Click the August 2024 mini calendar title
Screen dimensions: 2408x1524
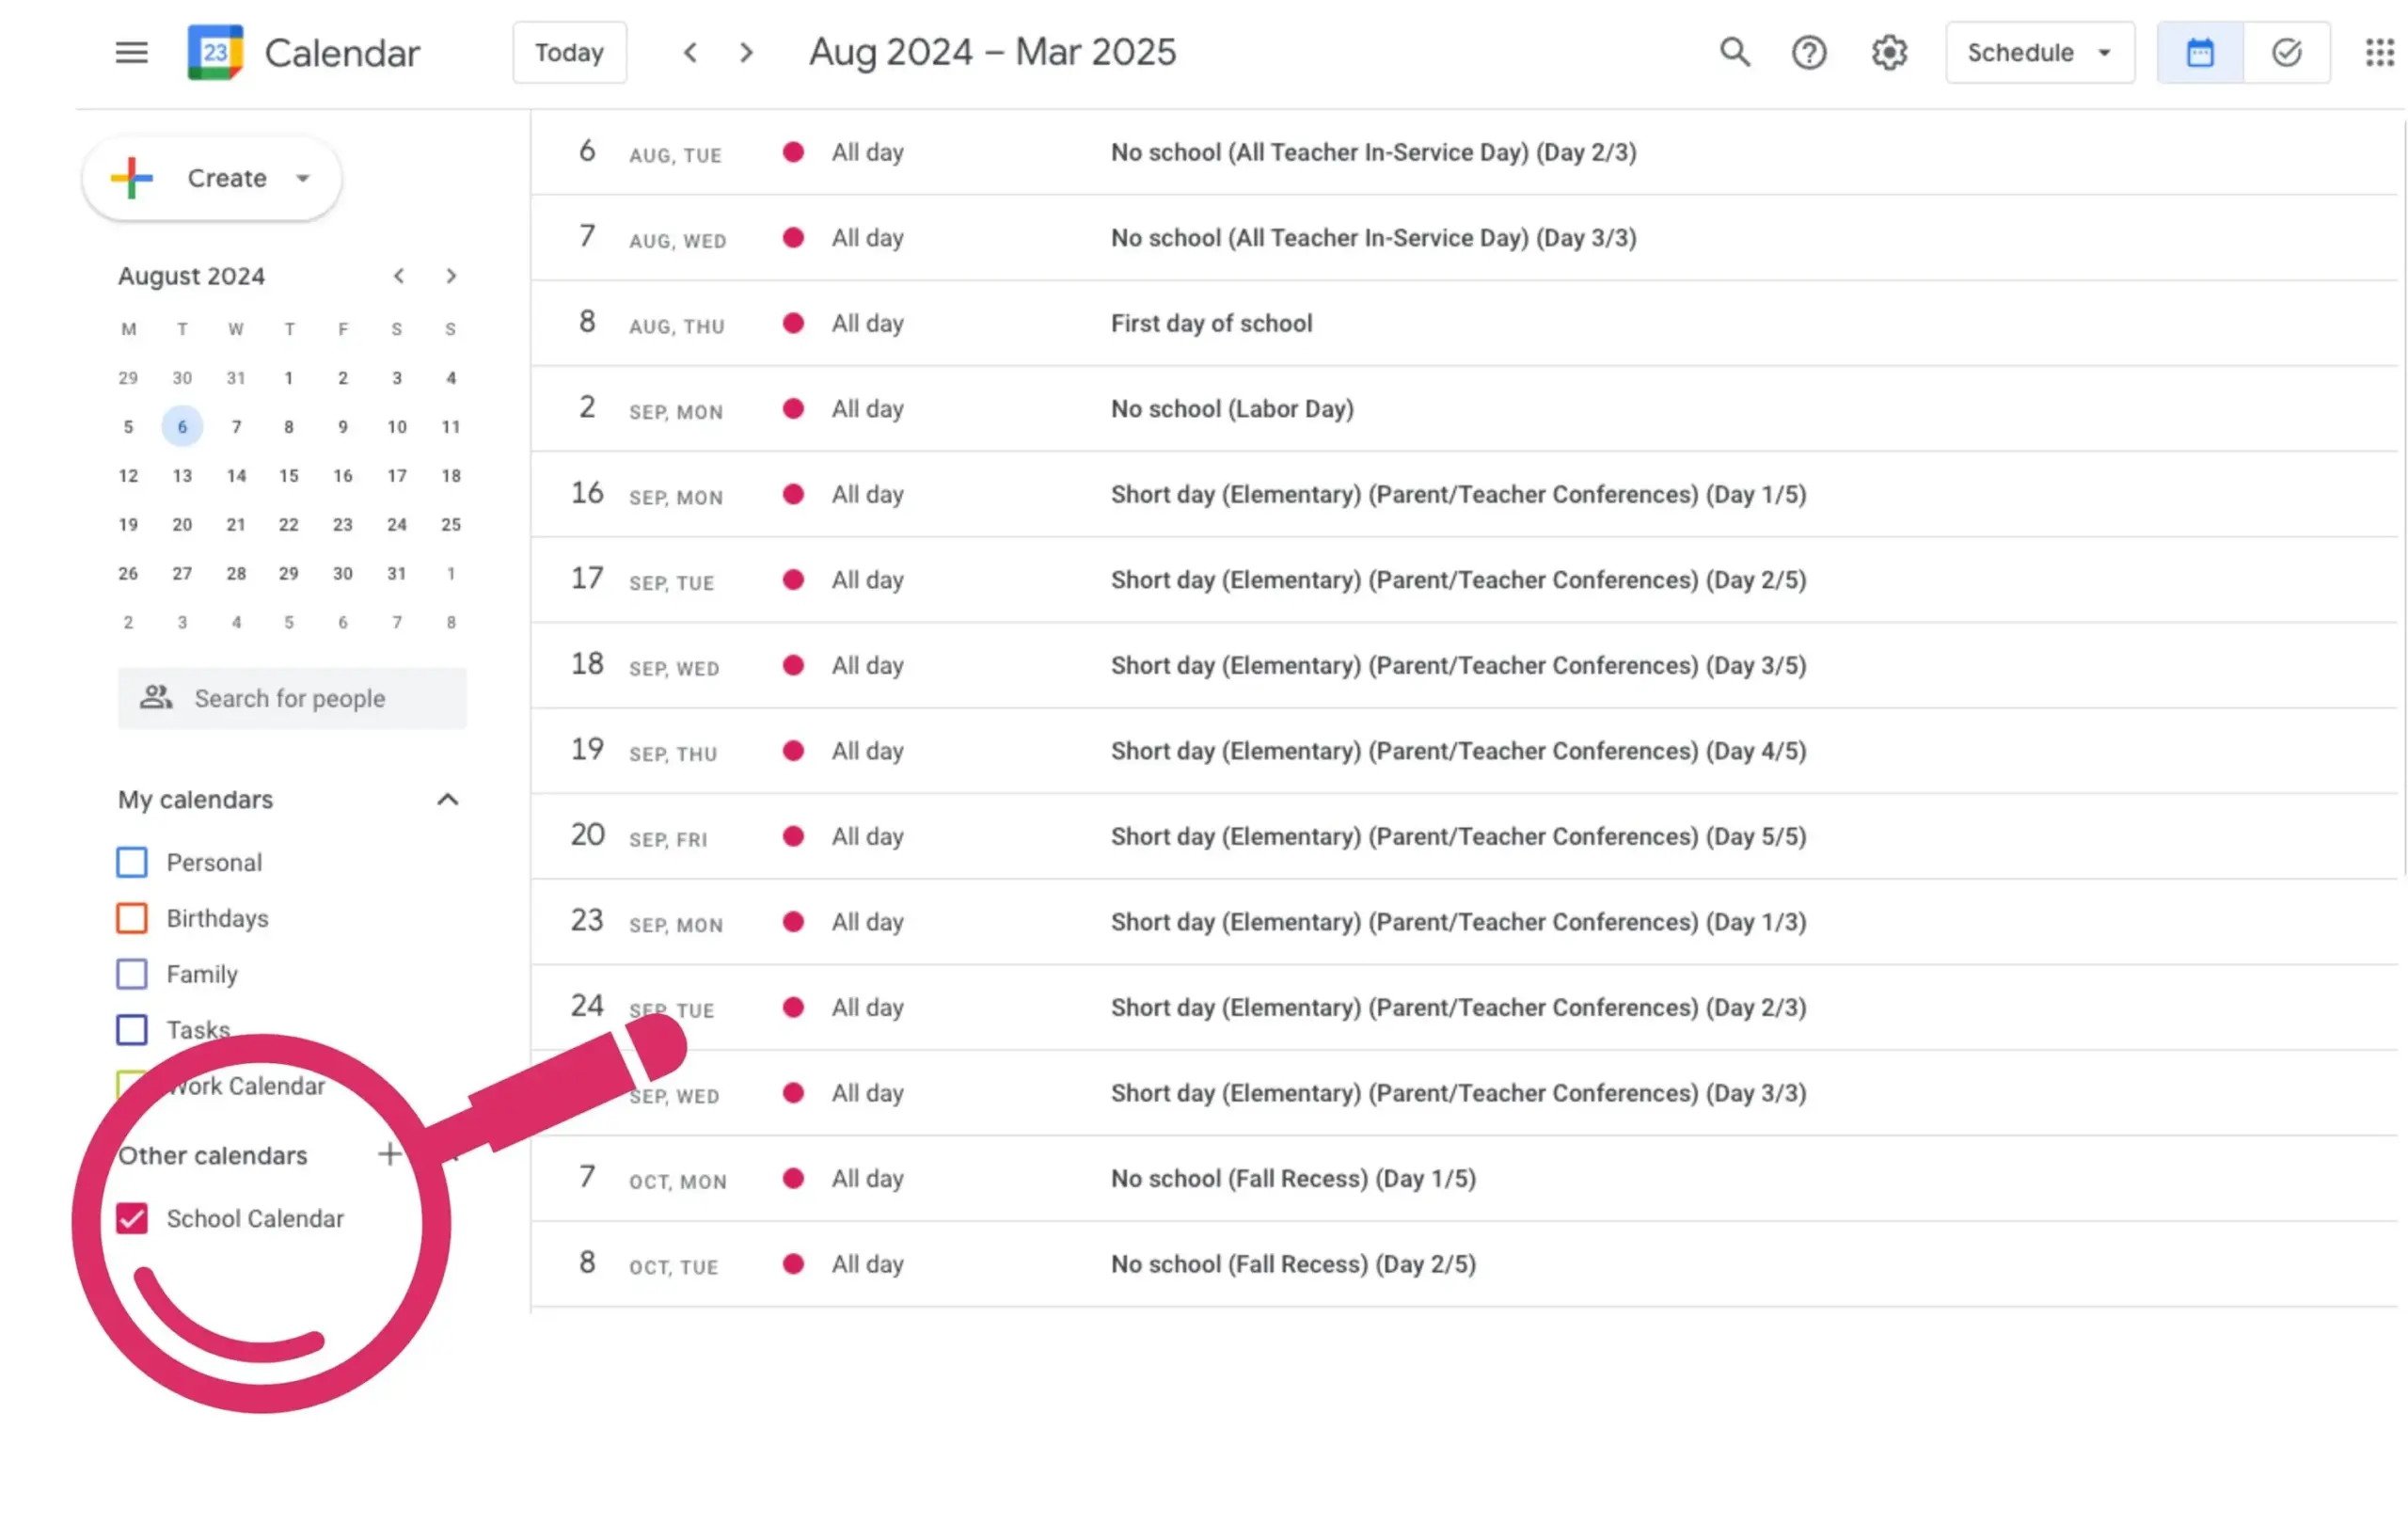191,276
